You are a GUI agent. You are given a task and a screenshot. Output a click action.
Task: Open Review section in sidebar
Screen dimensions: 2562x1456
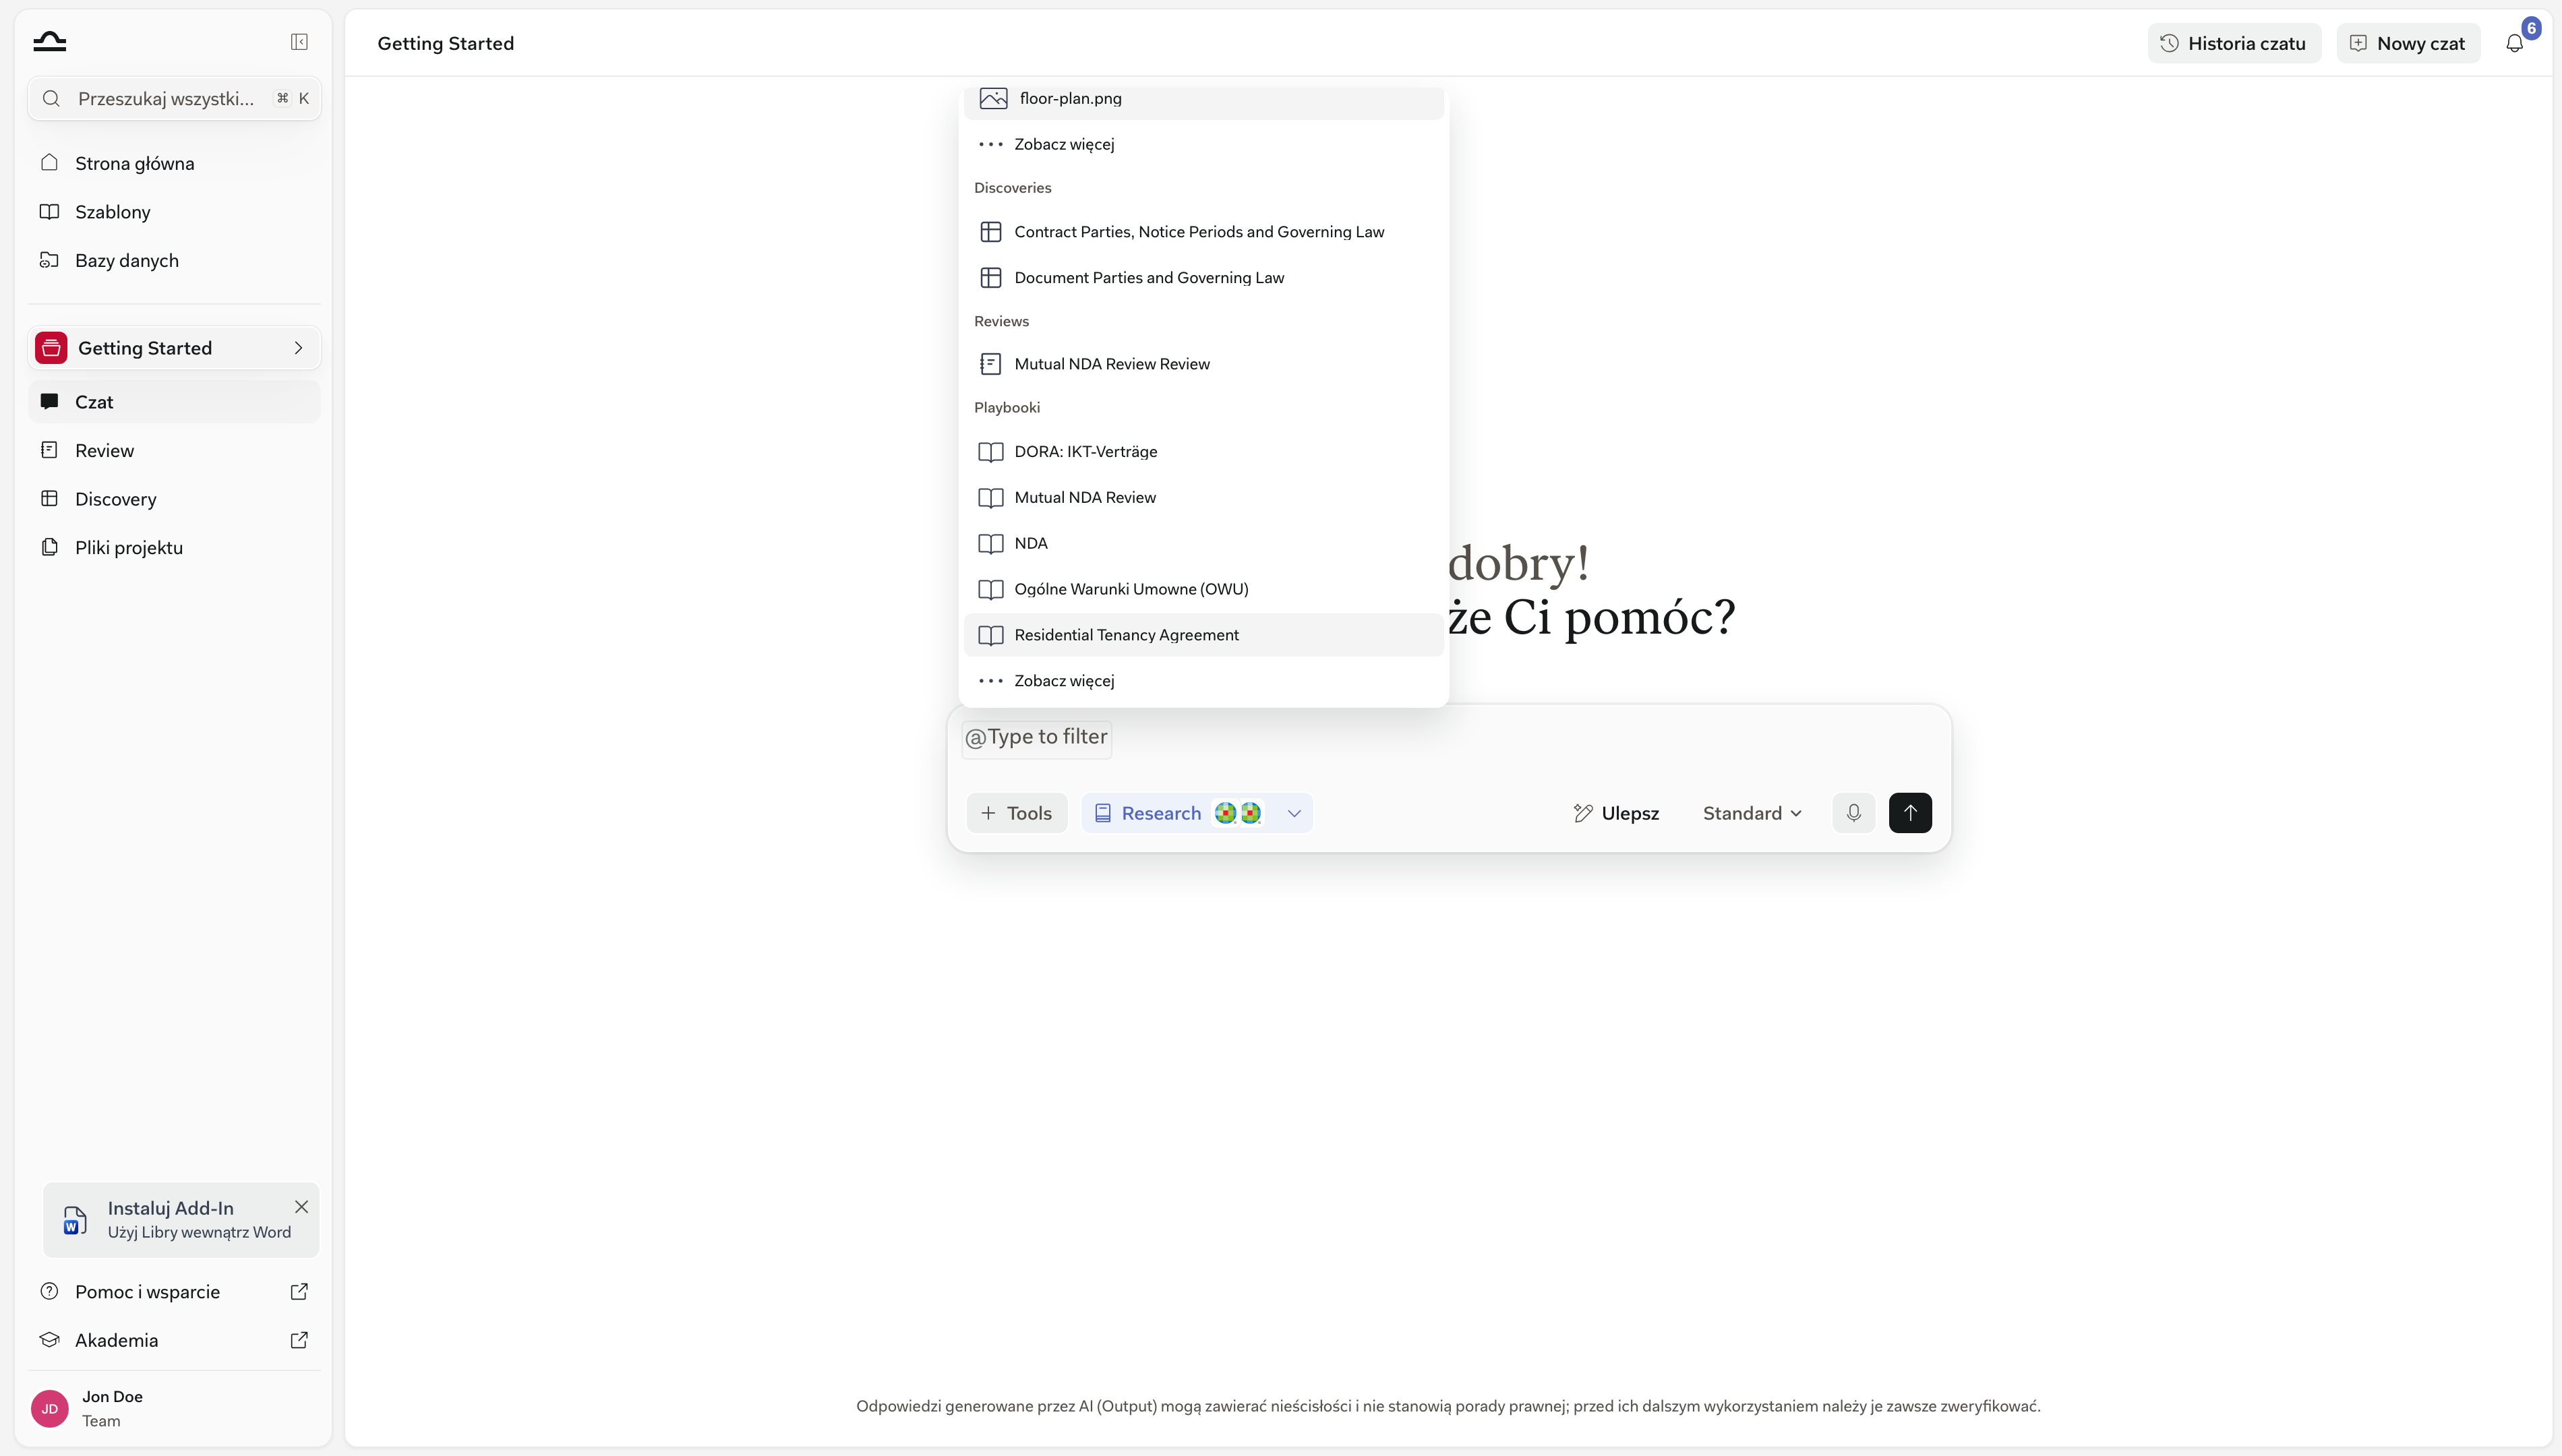(x=174, y=450)
